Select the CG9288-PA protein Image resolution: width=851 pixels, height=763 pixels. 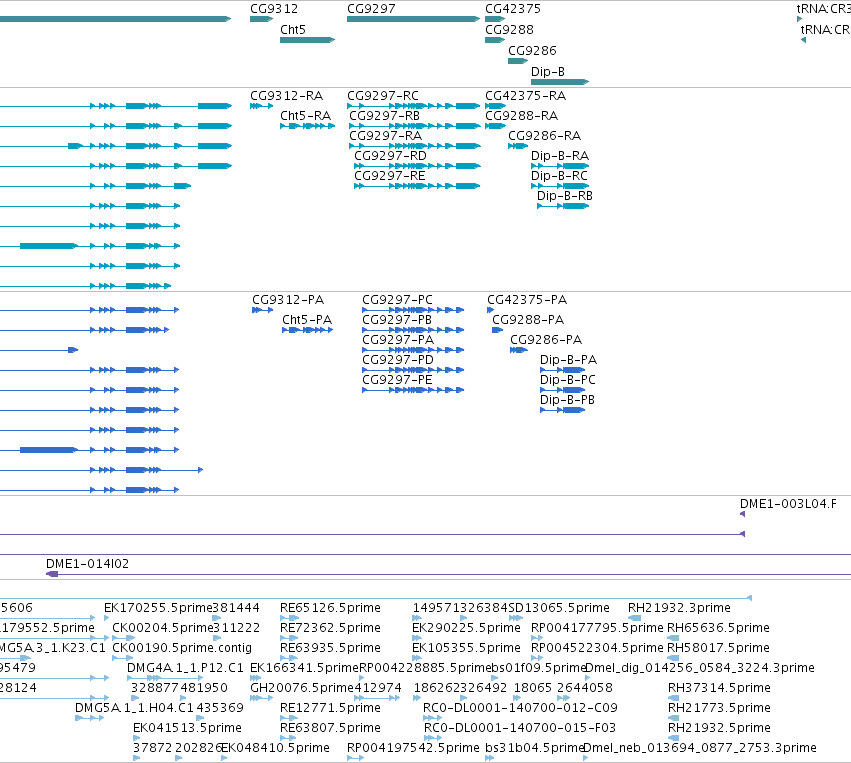(497, 330)
